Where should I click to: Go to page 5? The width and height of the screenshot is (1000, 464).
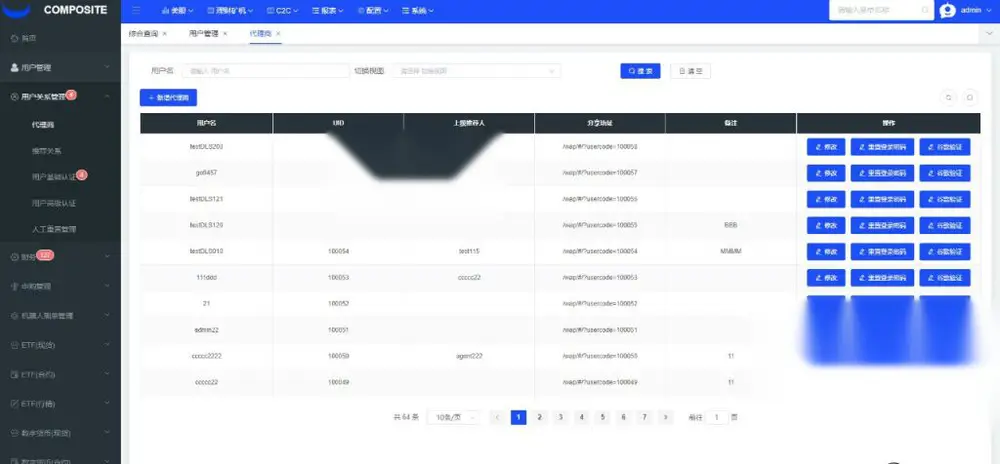602,417
